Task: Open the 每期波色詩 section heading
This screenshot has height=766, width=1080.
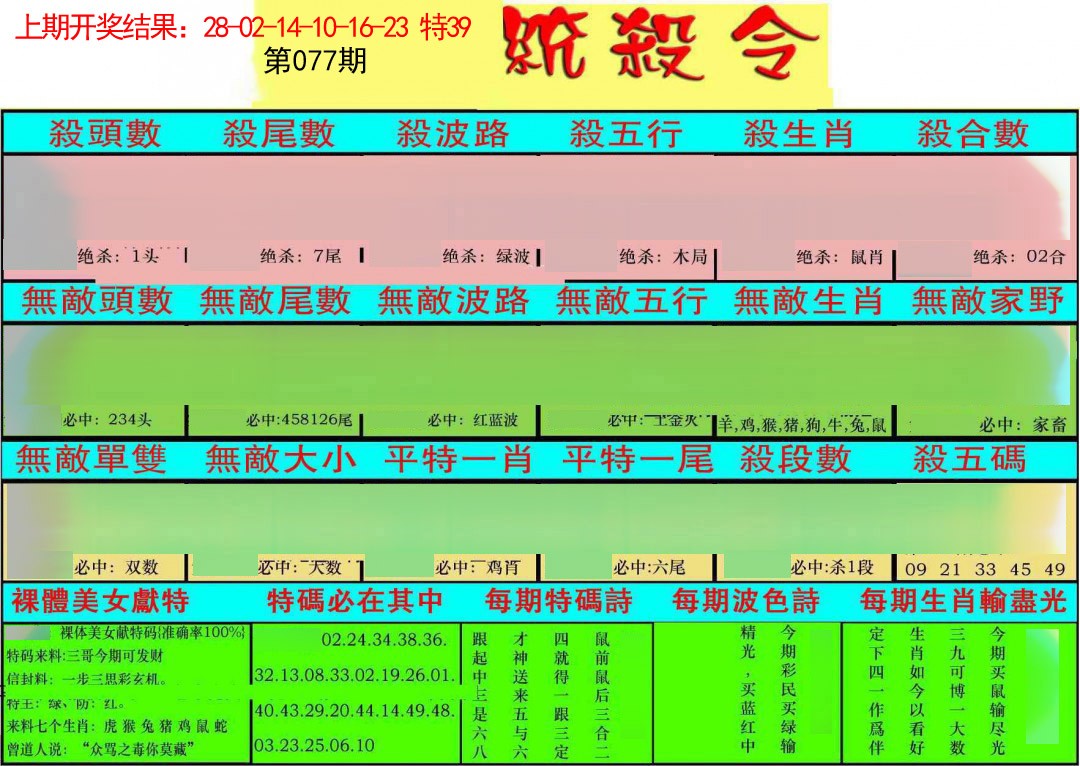Action: point(745,601)
